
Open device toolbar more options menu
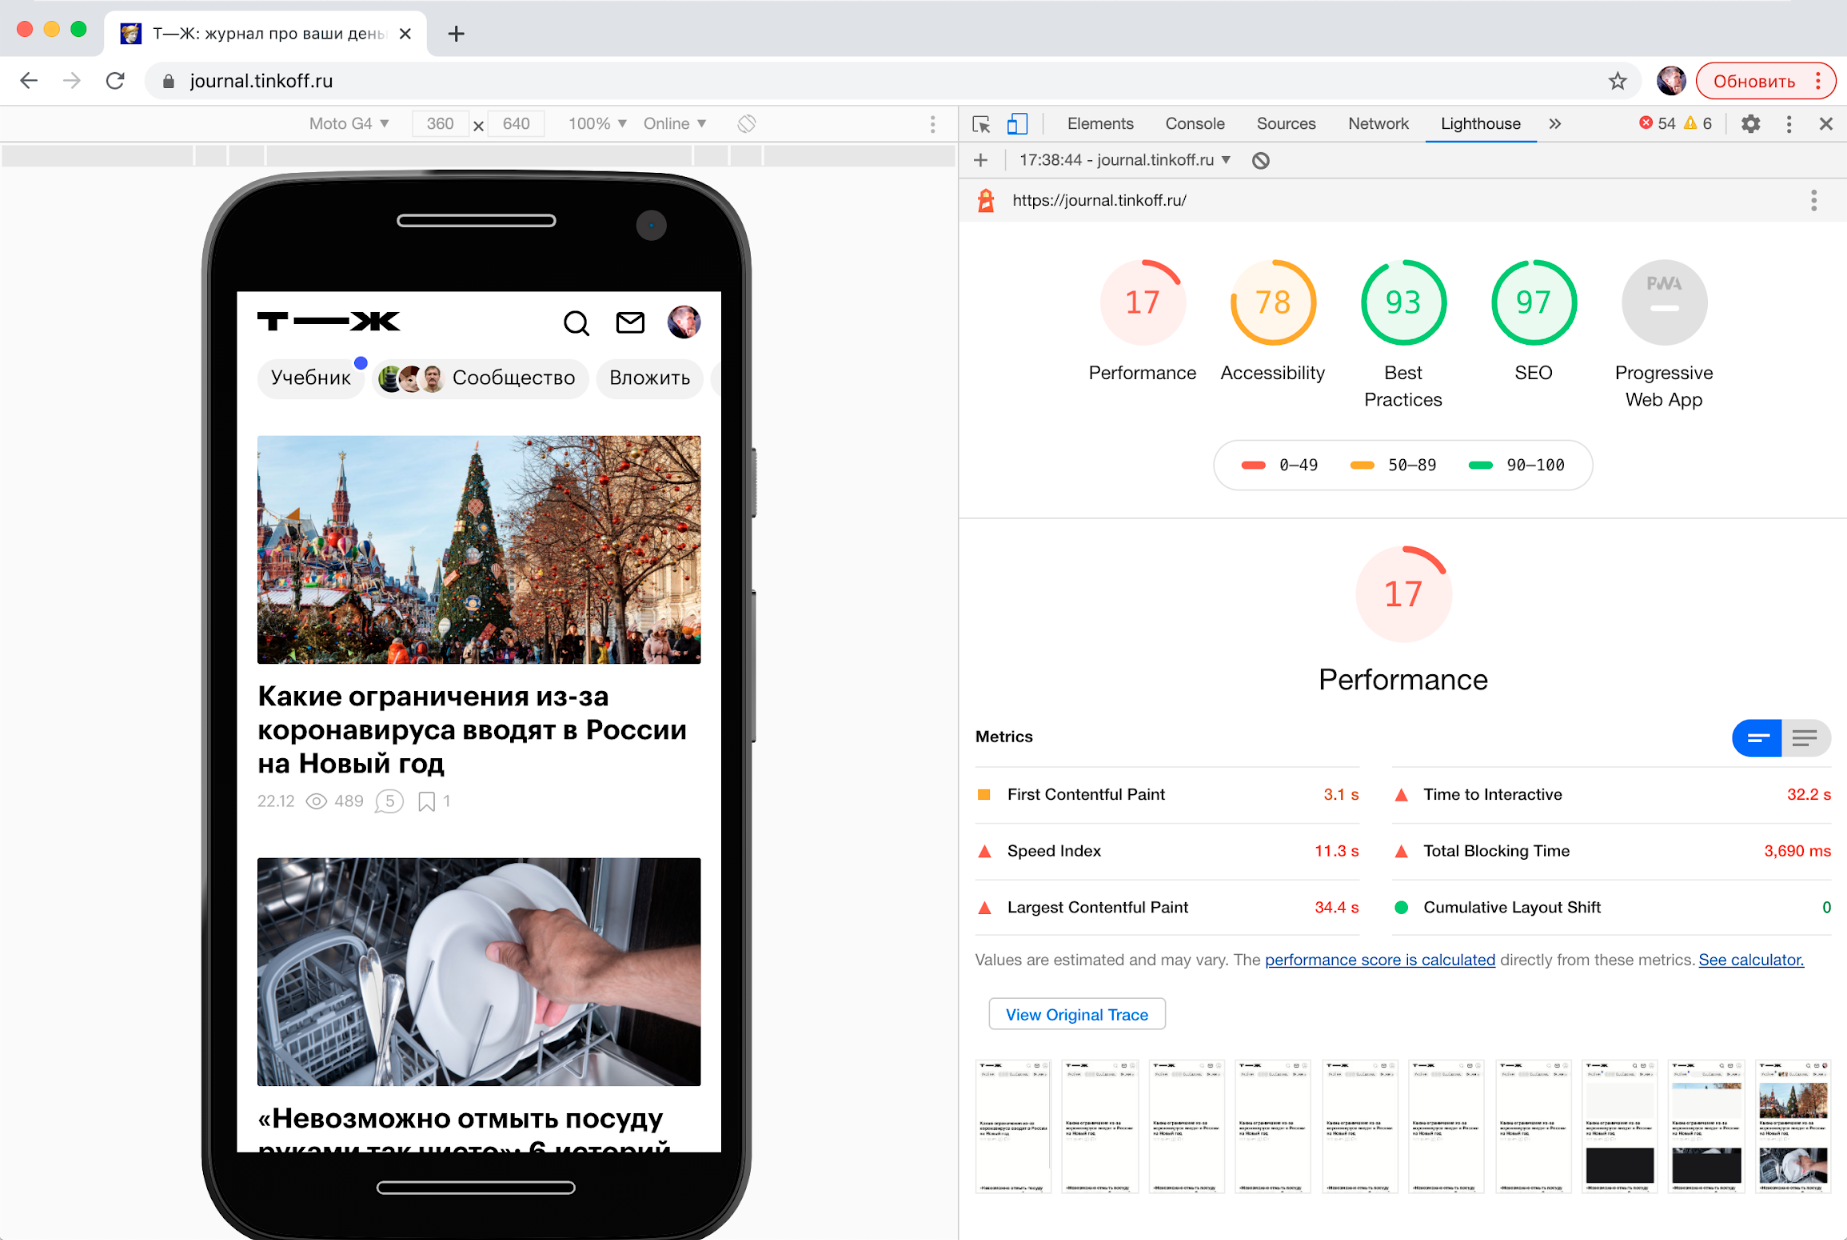(932, 123)
